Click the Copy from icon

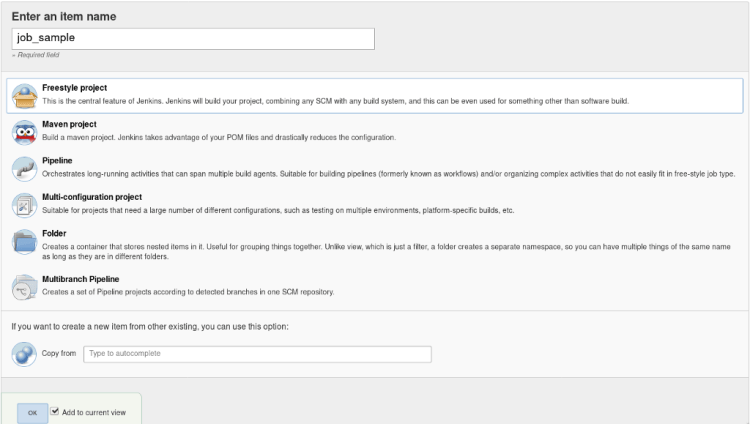[x=24, y=354]
